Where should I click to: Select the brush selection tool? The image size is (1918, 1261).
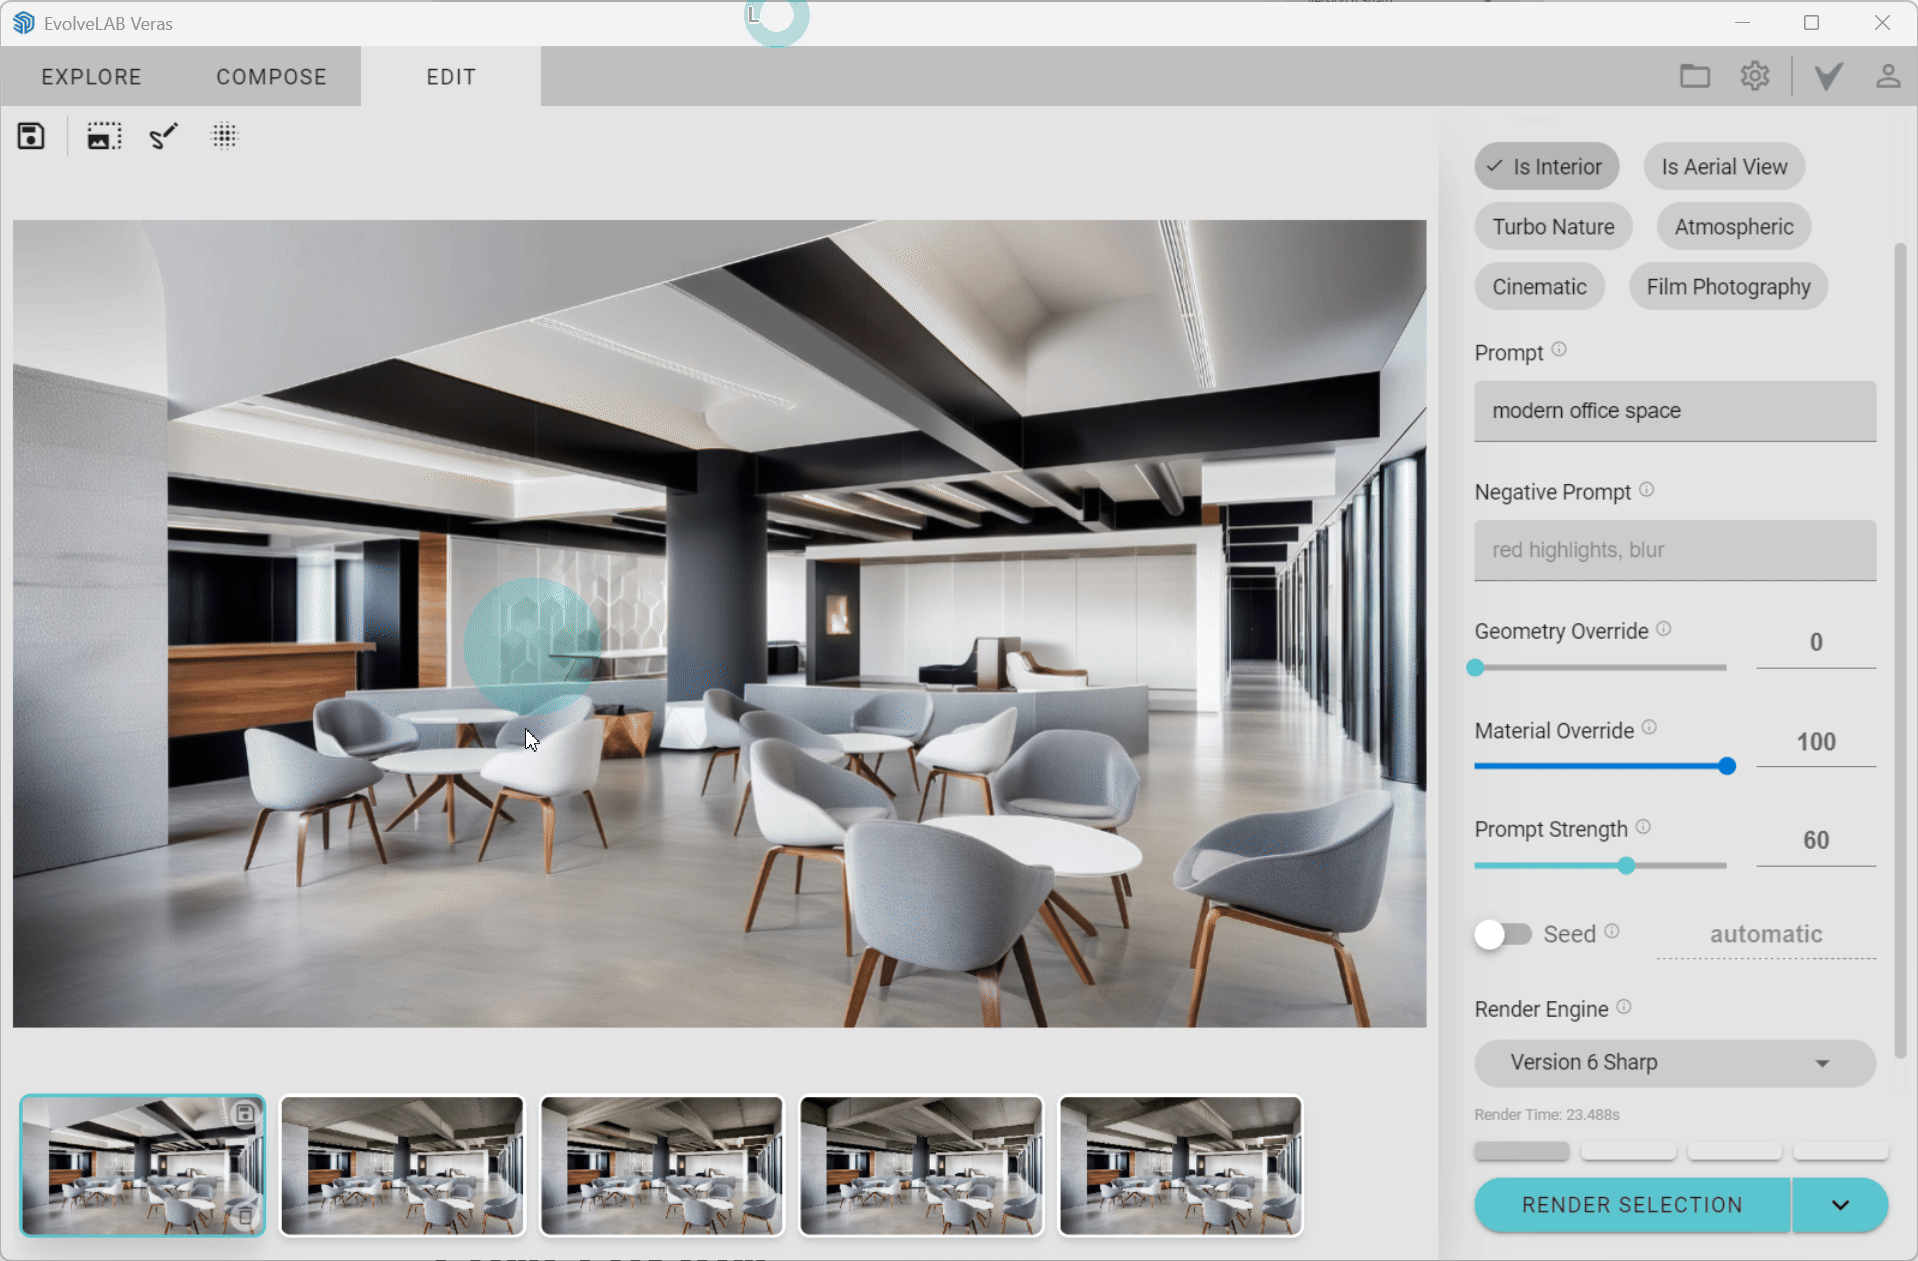164,136
